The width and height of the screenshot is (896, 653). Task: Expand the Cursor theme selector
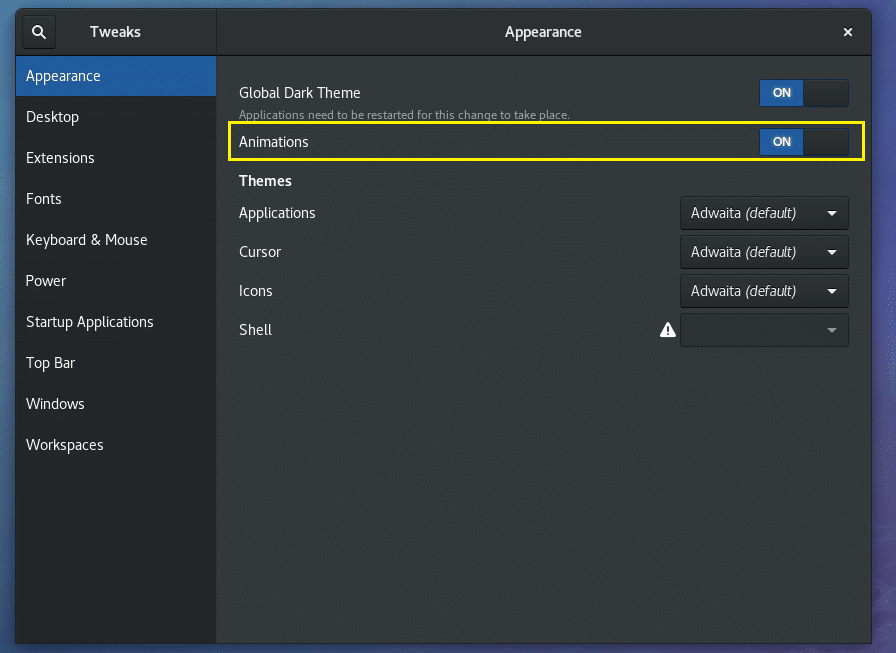763,252
